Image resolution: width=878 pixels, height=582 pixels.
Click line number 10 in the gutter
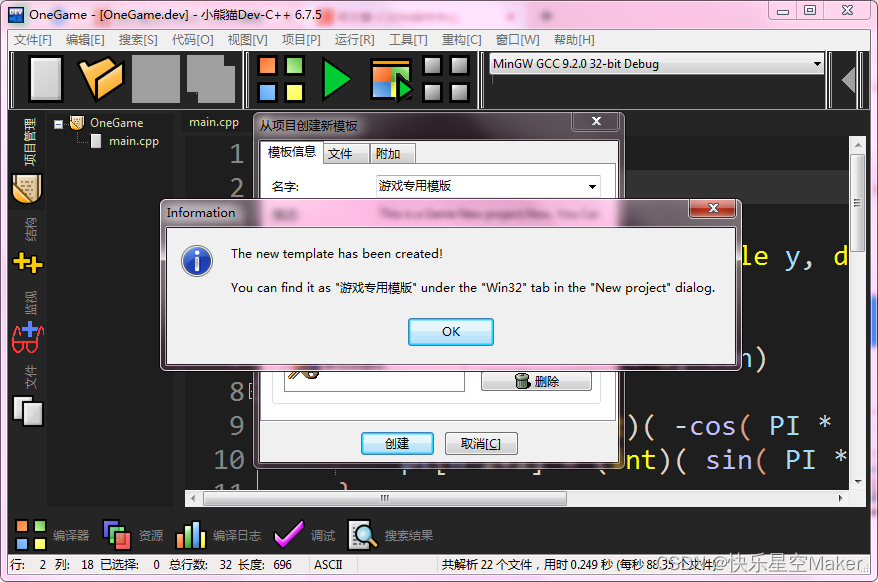coord(230,460)
